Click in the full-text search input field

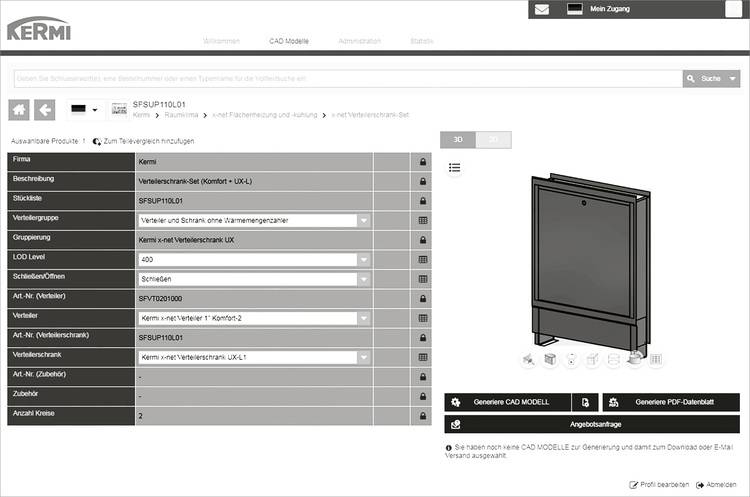point(346,78)
